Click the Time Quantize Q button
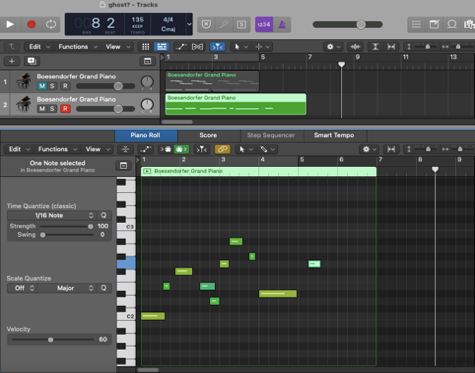This screenshot has width=475, height=373. 104,216
